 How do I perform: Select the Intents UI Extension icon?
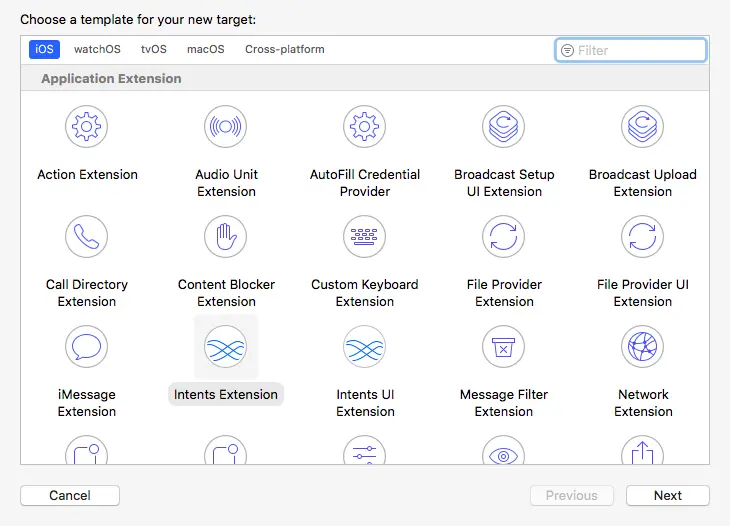pos(365,347)
